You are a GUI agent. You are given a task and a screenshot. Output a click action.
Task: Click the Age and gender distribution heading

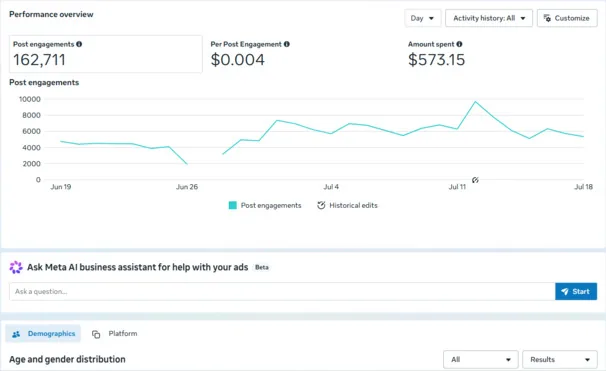[67, 359]
